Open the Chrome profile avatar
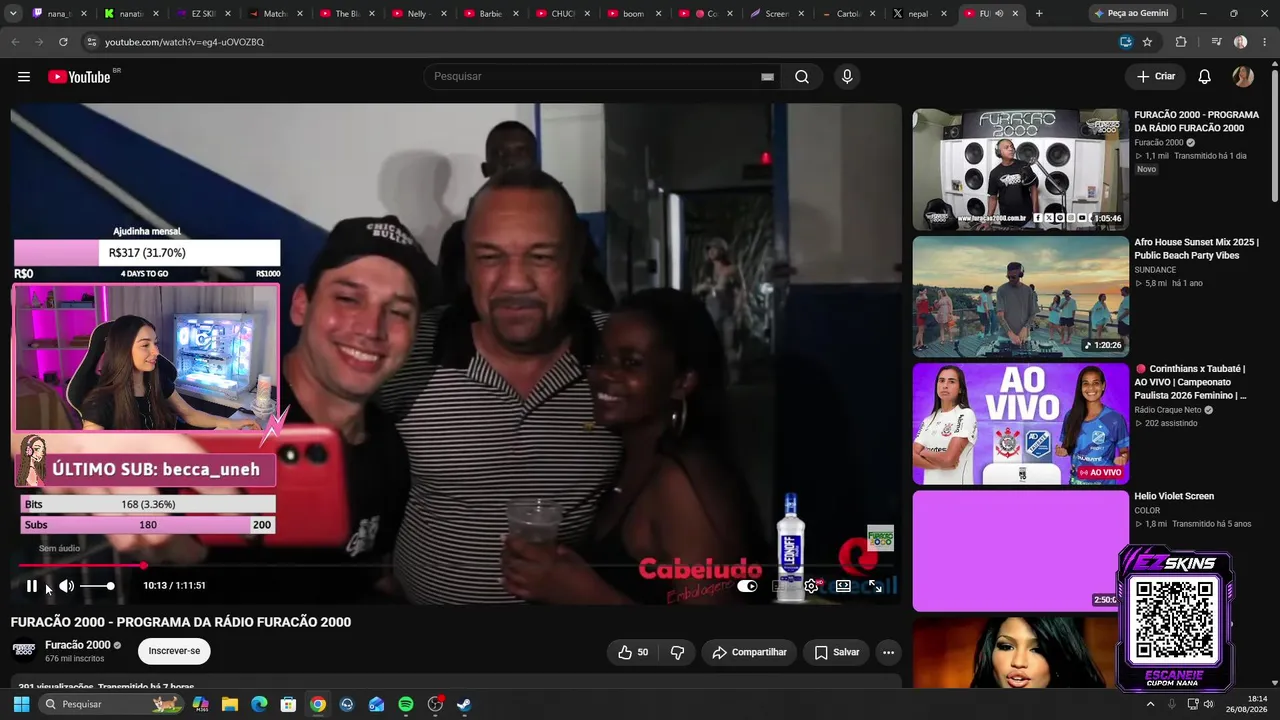This screenshot has width=1280, height=720. click(x=1240, y=42)
